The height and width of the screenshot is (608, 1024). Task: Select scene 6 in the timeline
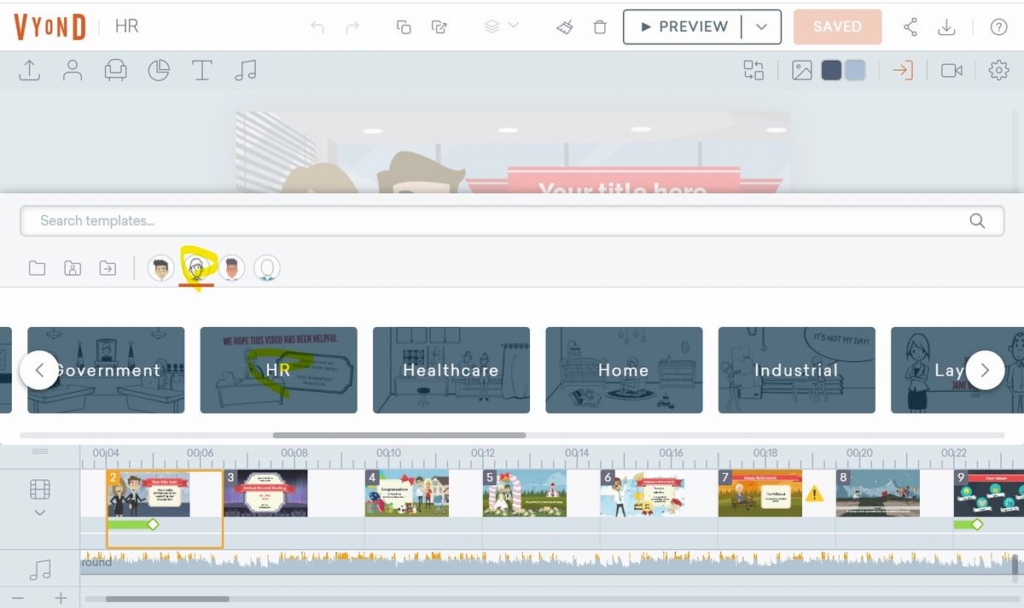click(642, 494)
